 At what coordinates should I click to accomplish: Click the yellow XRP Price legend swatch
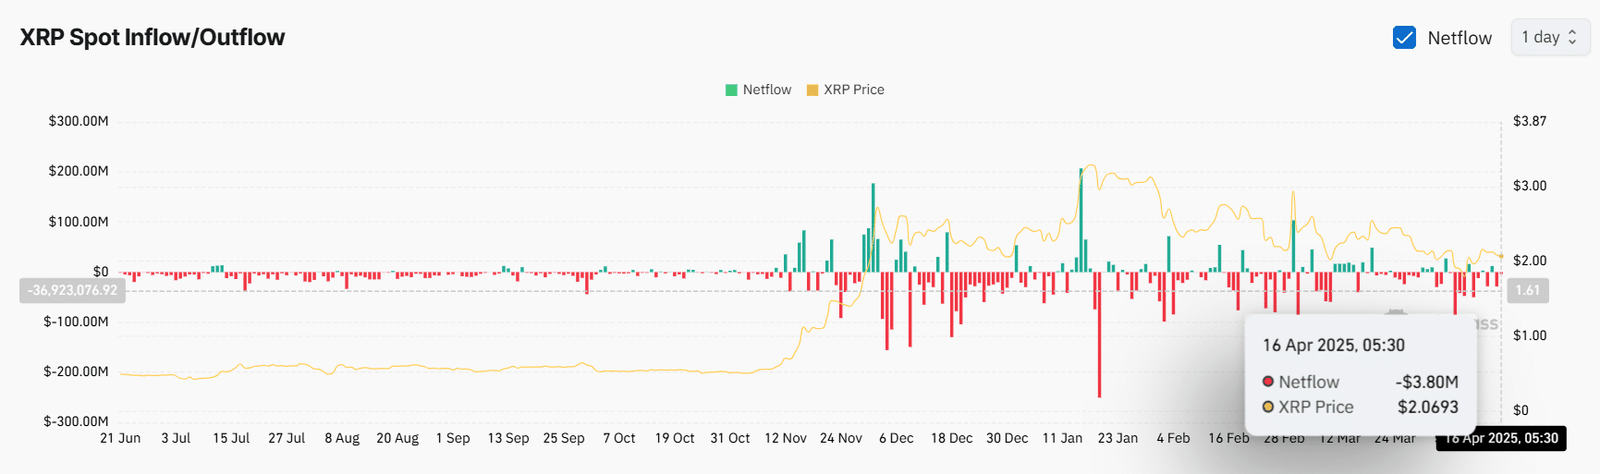pos(812,90)
